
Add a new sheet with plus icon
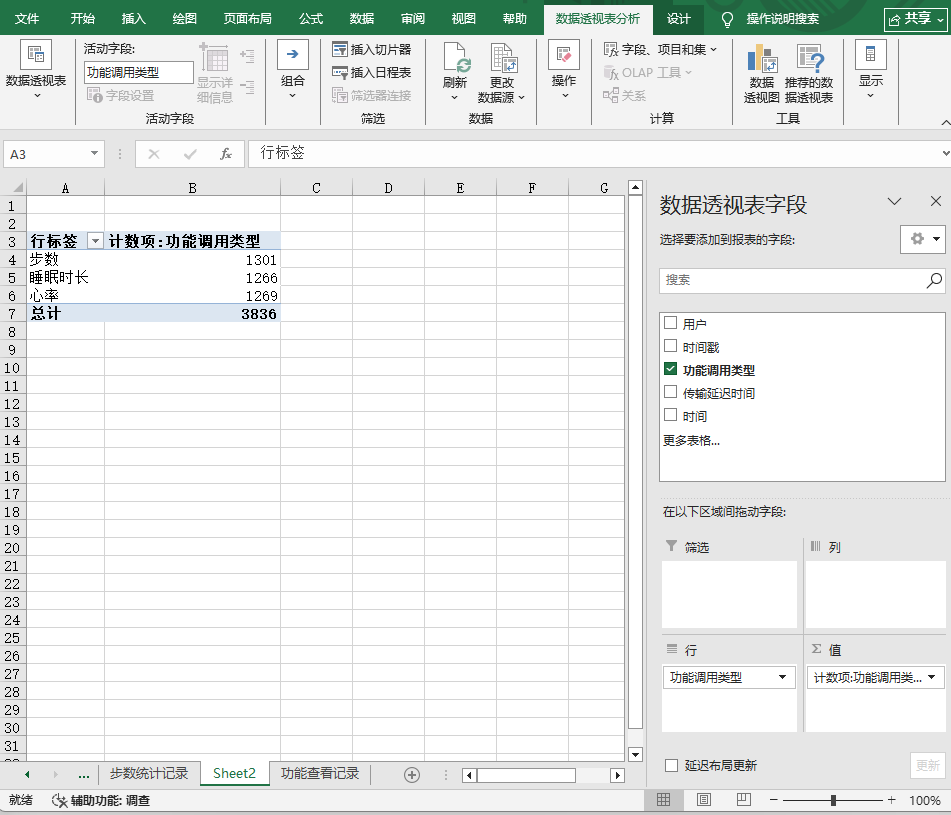pyautogui.click(x=412, y=774)
